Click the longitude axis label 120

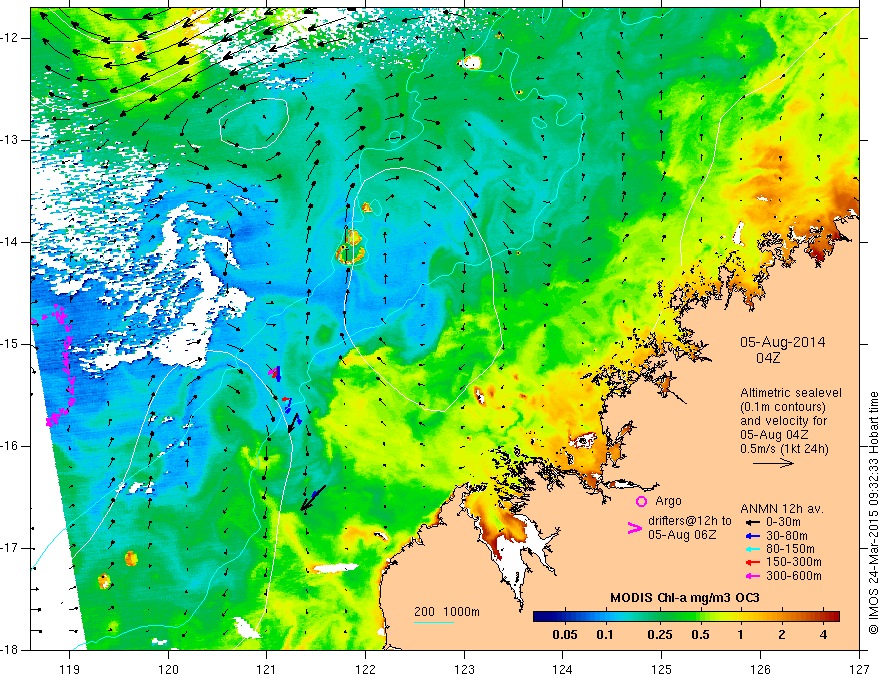[168, 669]
